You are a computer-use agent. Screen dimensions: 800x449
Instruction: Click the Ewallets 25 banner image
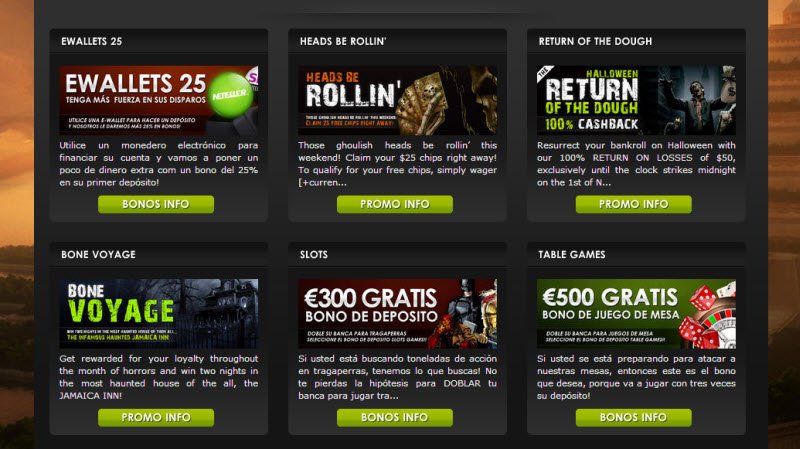click(159, 100)
